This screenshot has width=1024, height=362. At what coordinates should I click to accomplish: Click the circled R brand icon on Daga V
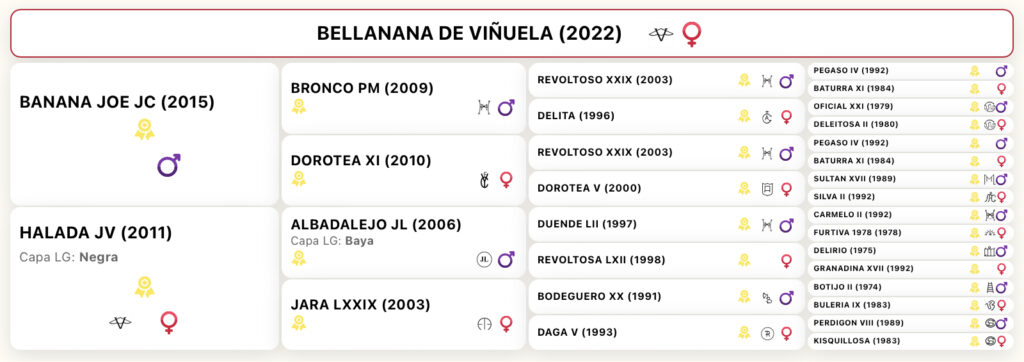coord(767,333)
